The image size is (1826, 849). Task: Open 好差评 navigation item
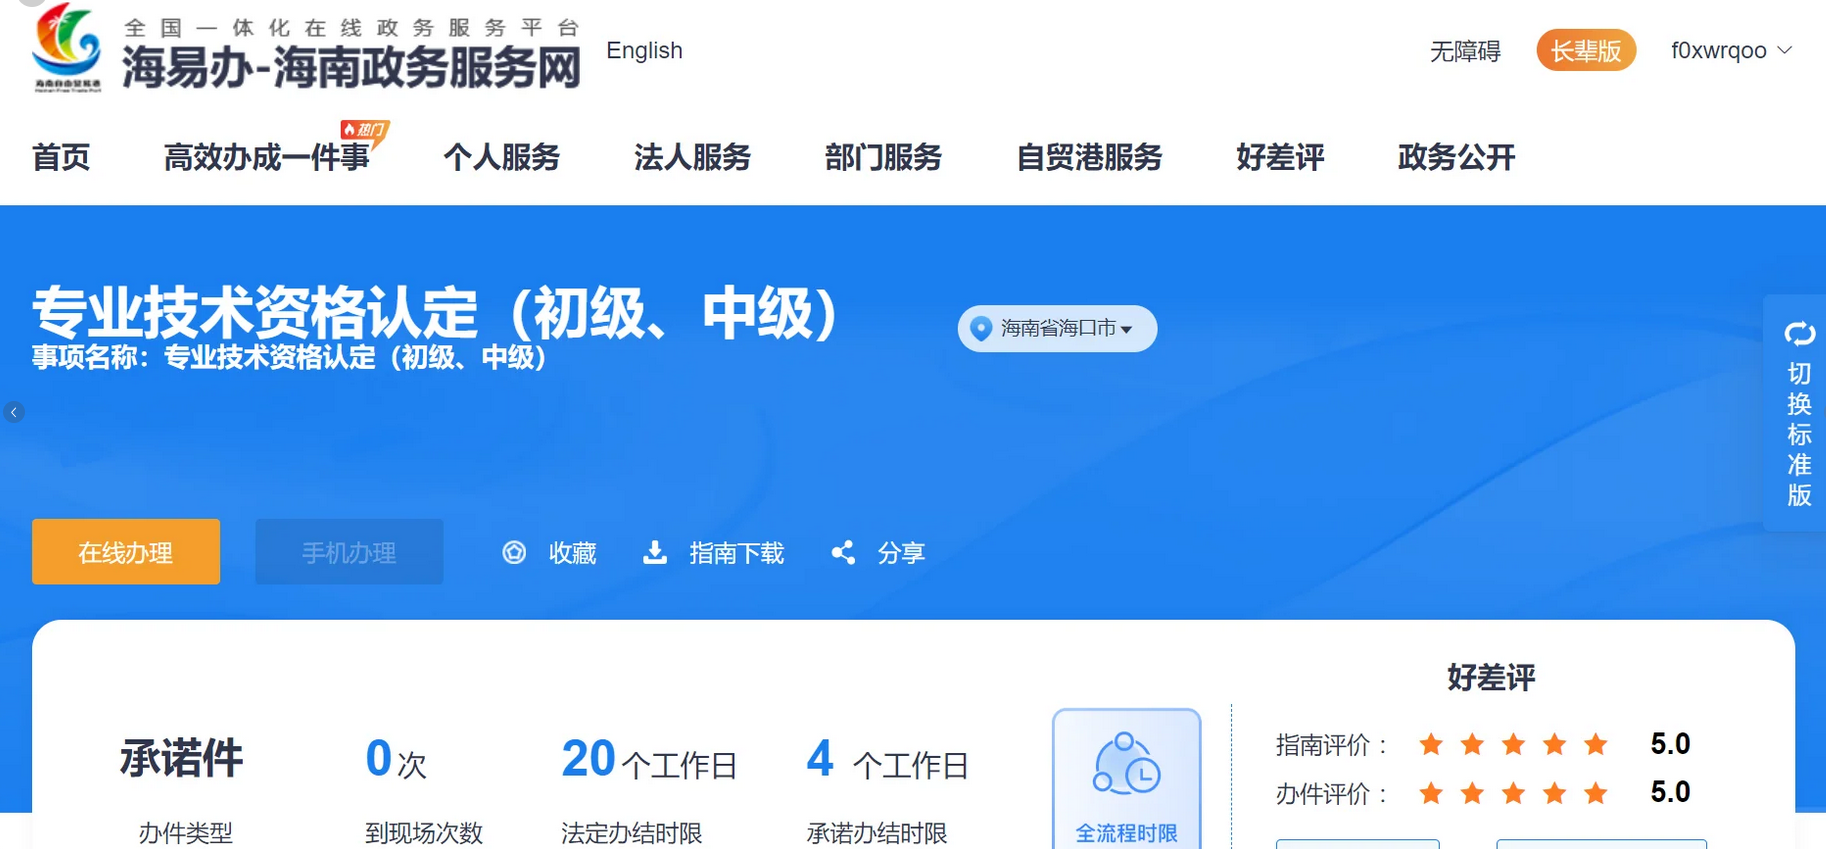1280,157
